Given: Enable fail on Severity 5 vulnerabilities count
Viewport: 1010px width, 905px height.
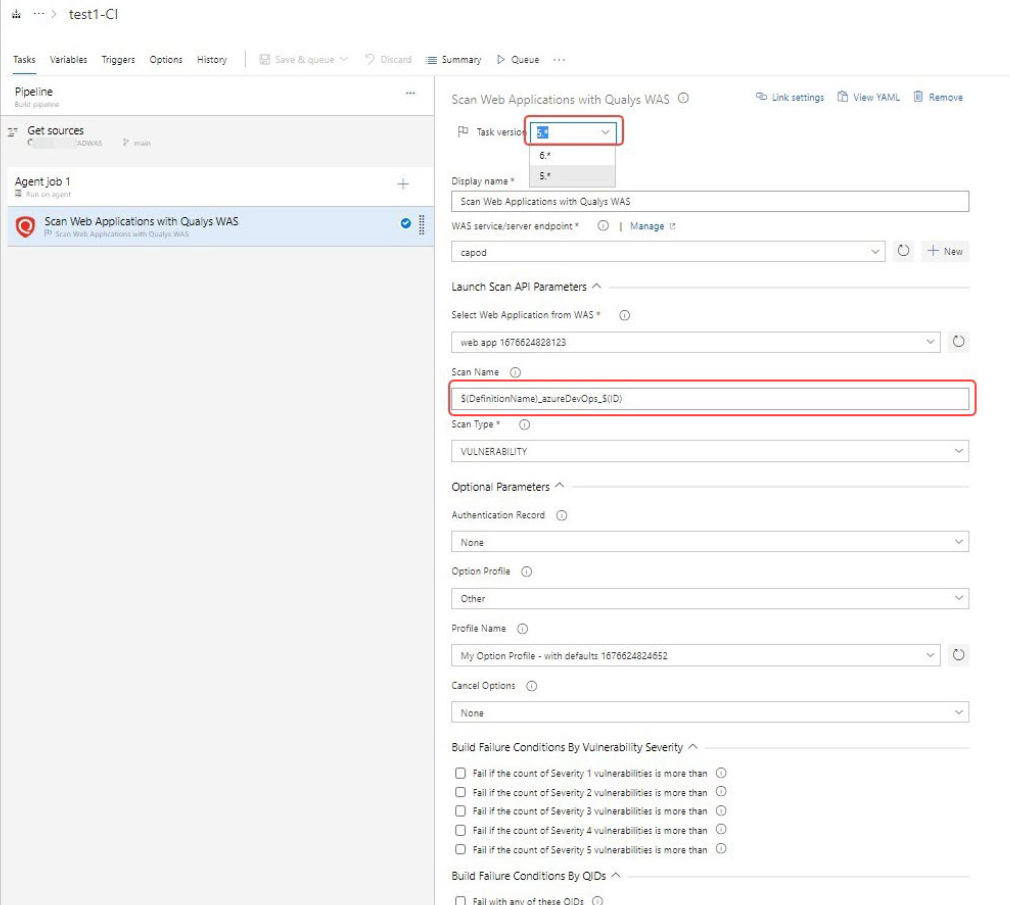Looking at the screenshot, I should [x=461, y=850].
